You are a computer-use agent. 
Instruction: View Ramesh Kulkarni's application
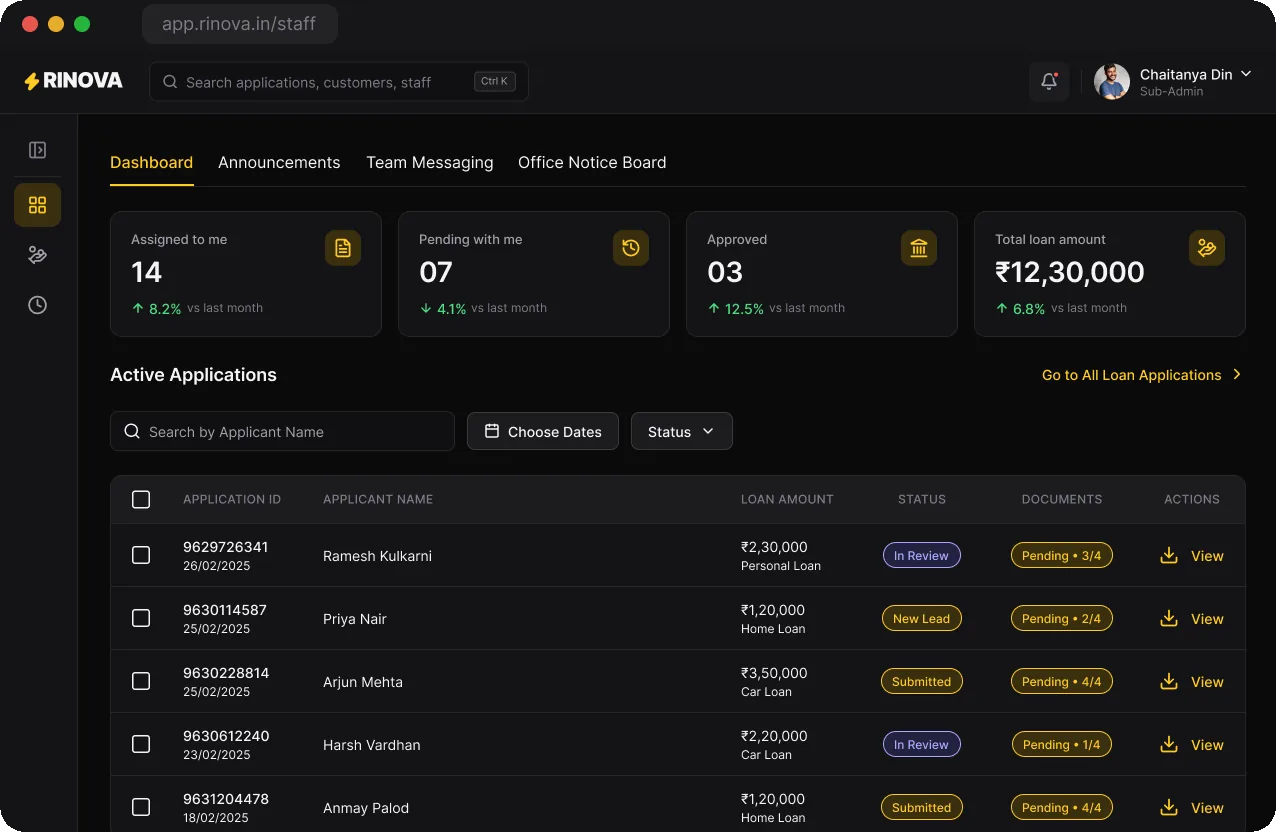point(1207,556)
